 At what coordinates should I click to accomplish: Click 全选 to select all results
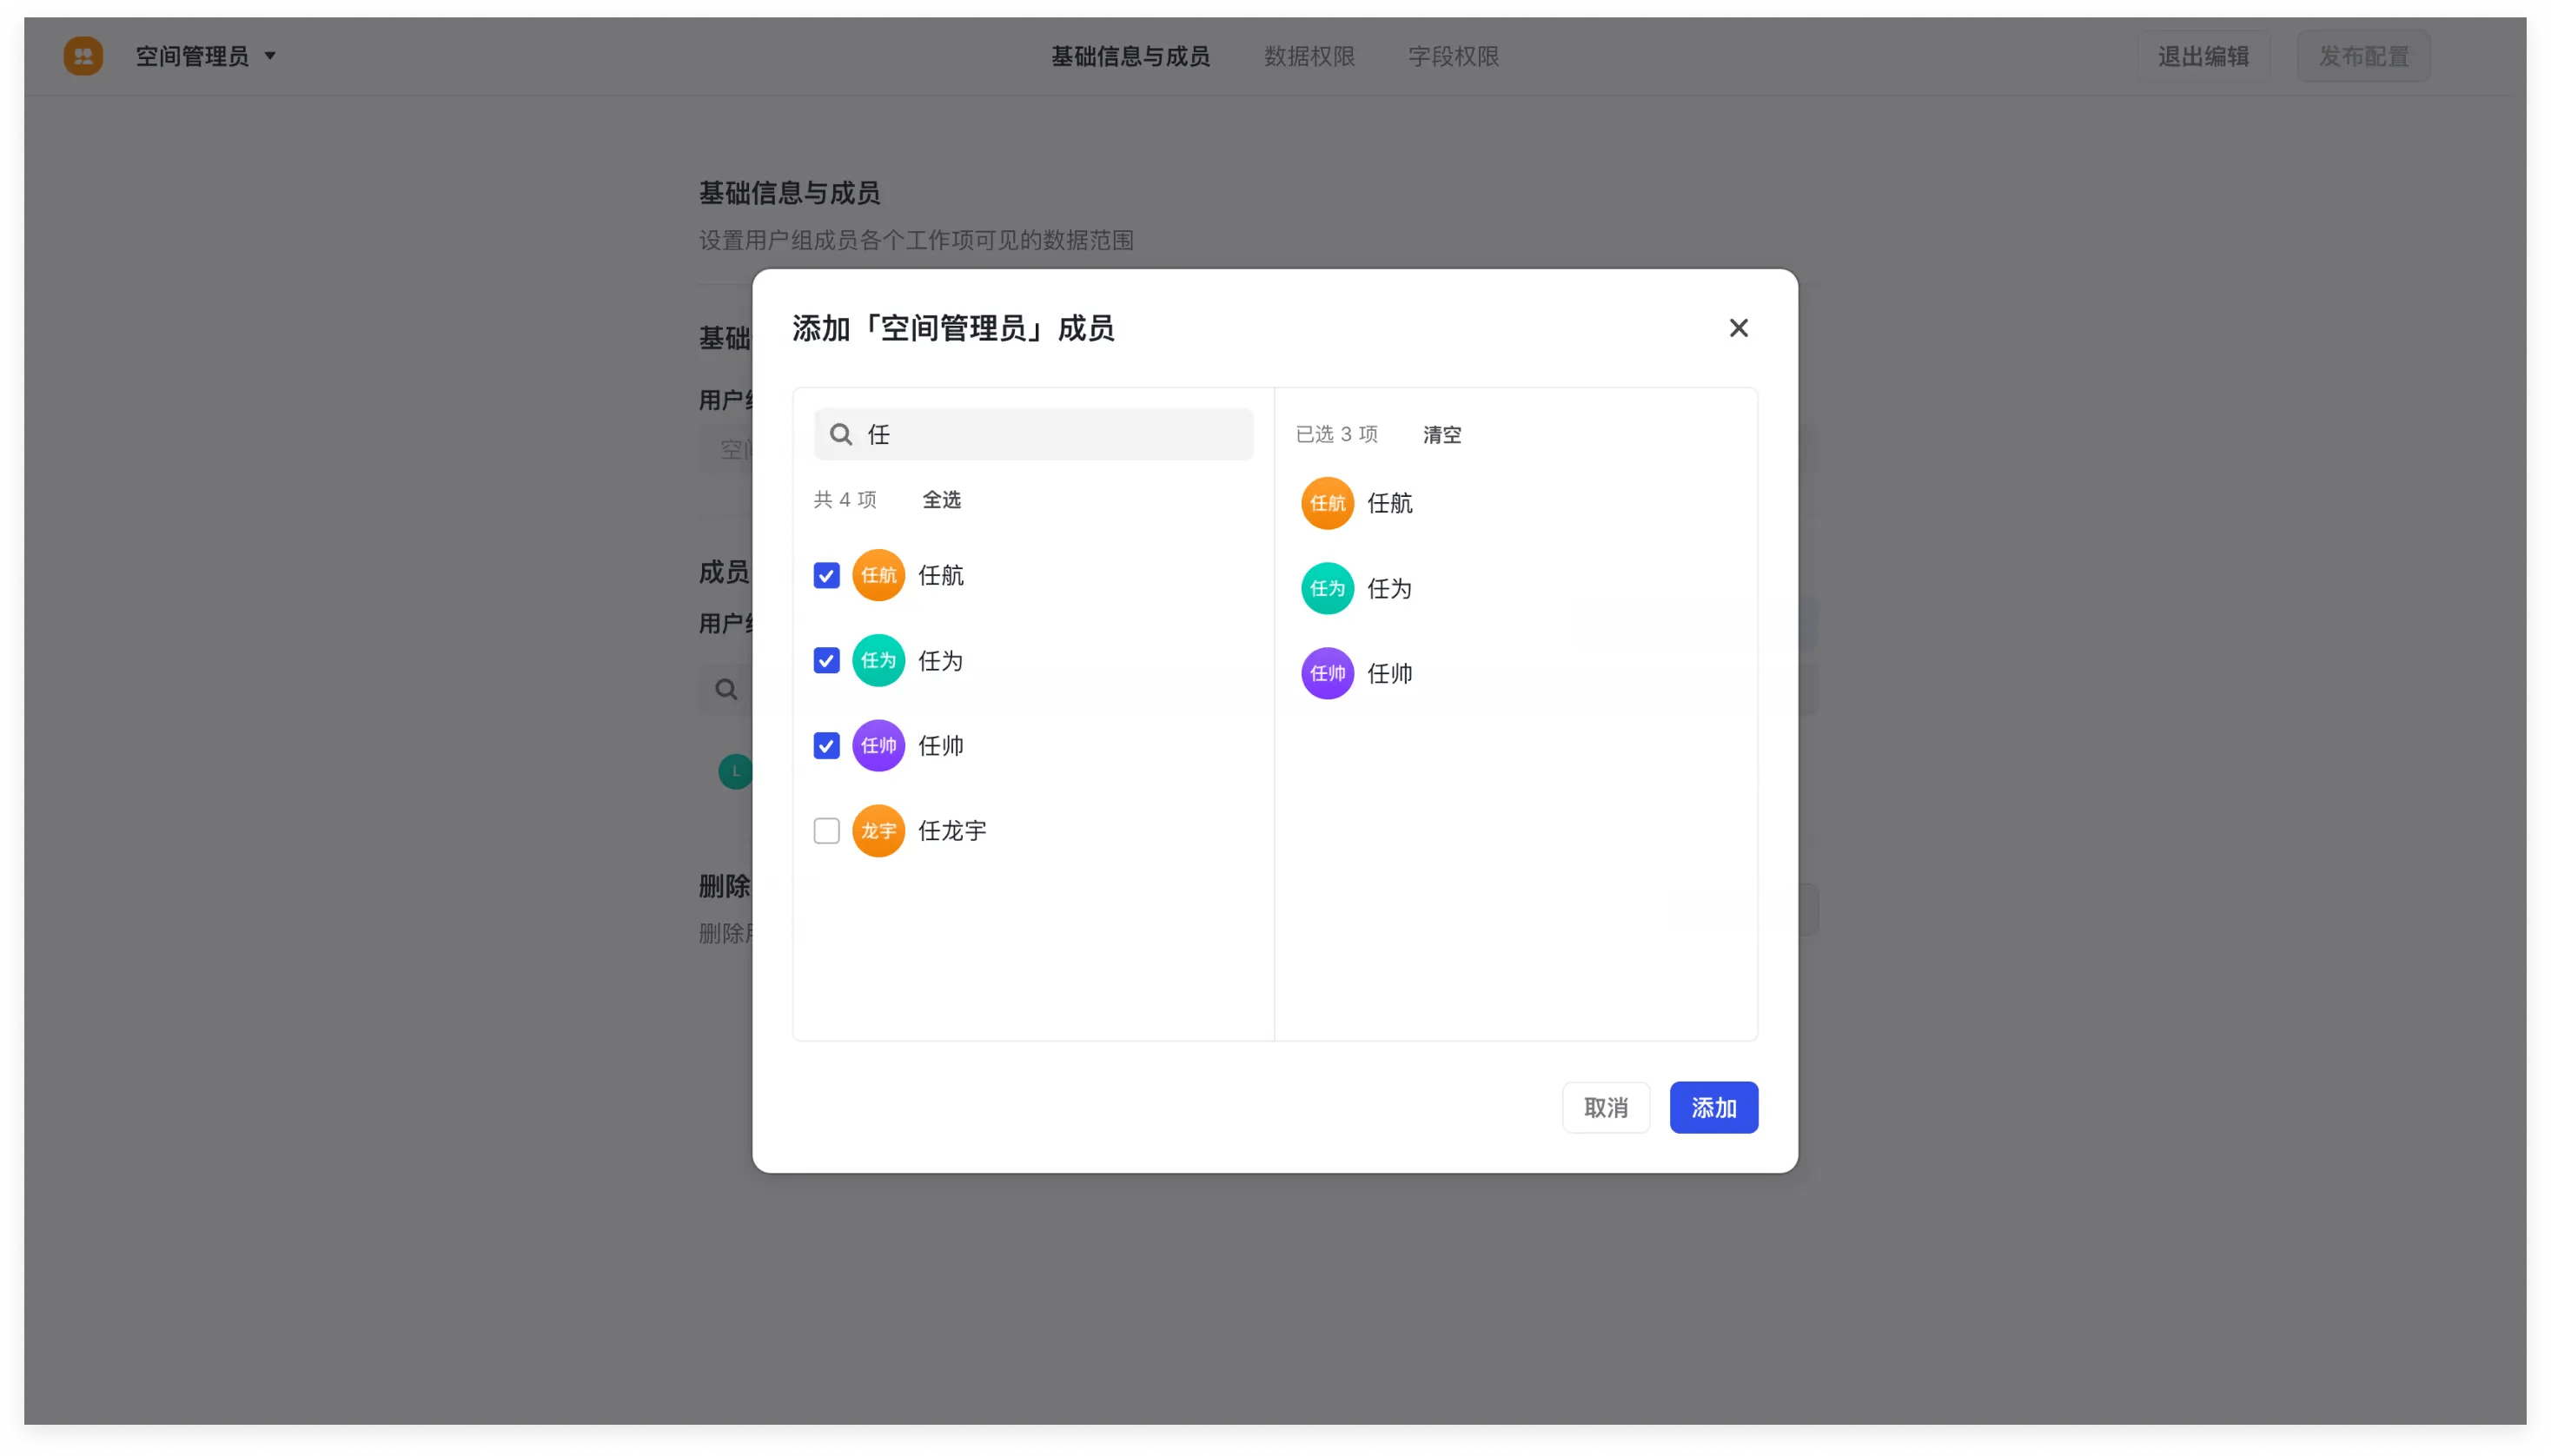click(x=941, y=499)
